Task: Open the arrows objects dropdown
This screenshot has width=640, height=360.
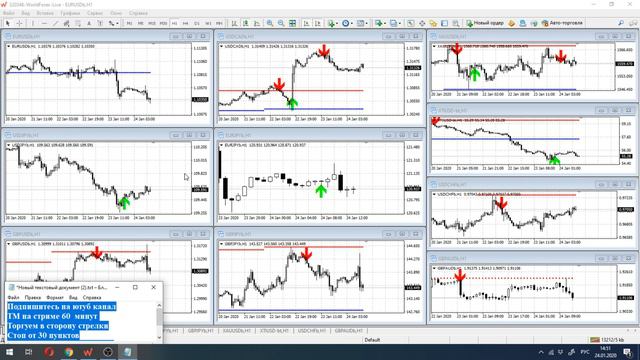Action: [x=113, y=23]
